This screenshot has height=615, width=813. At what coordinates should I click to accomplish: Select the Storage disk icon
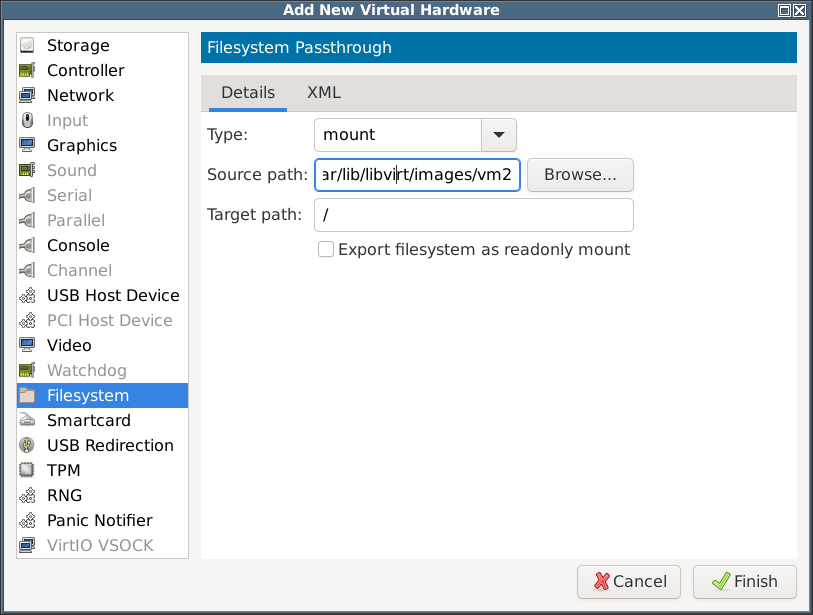coord(27,45)
